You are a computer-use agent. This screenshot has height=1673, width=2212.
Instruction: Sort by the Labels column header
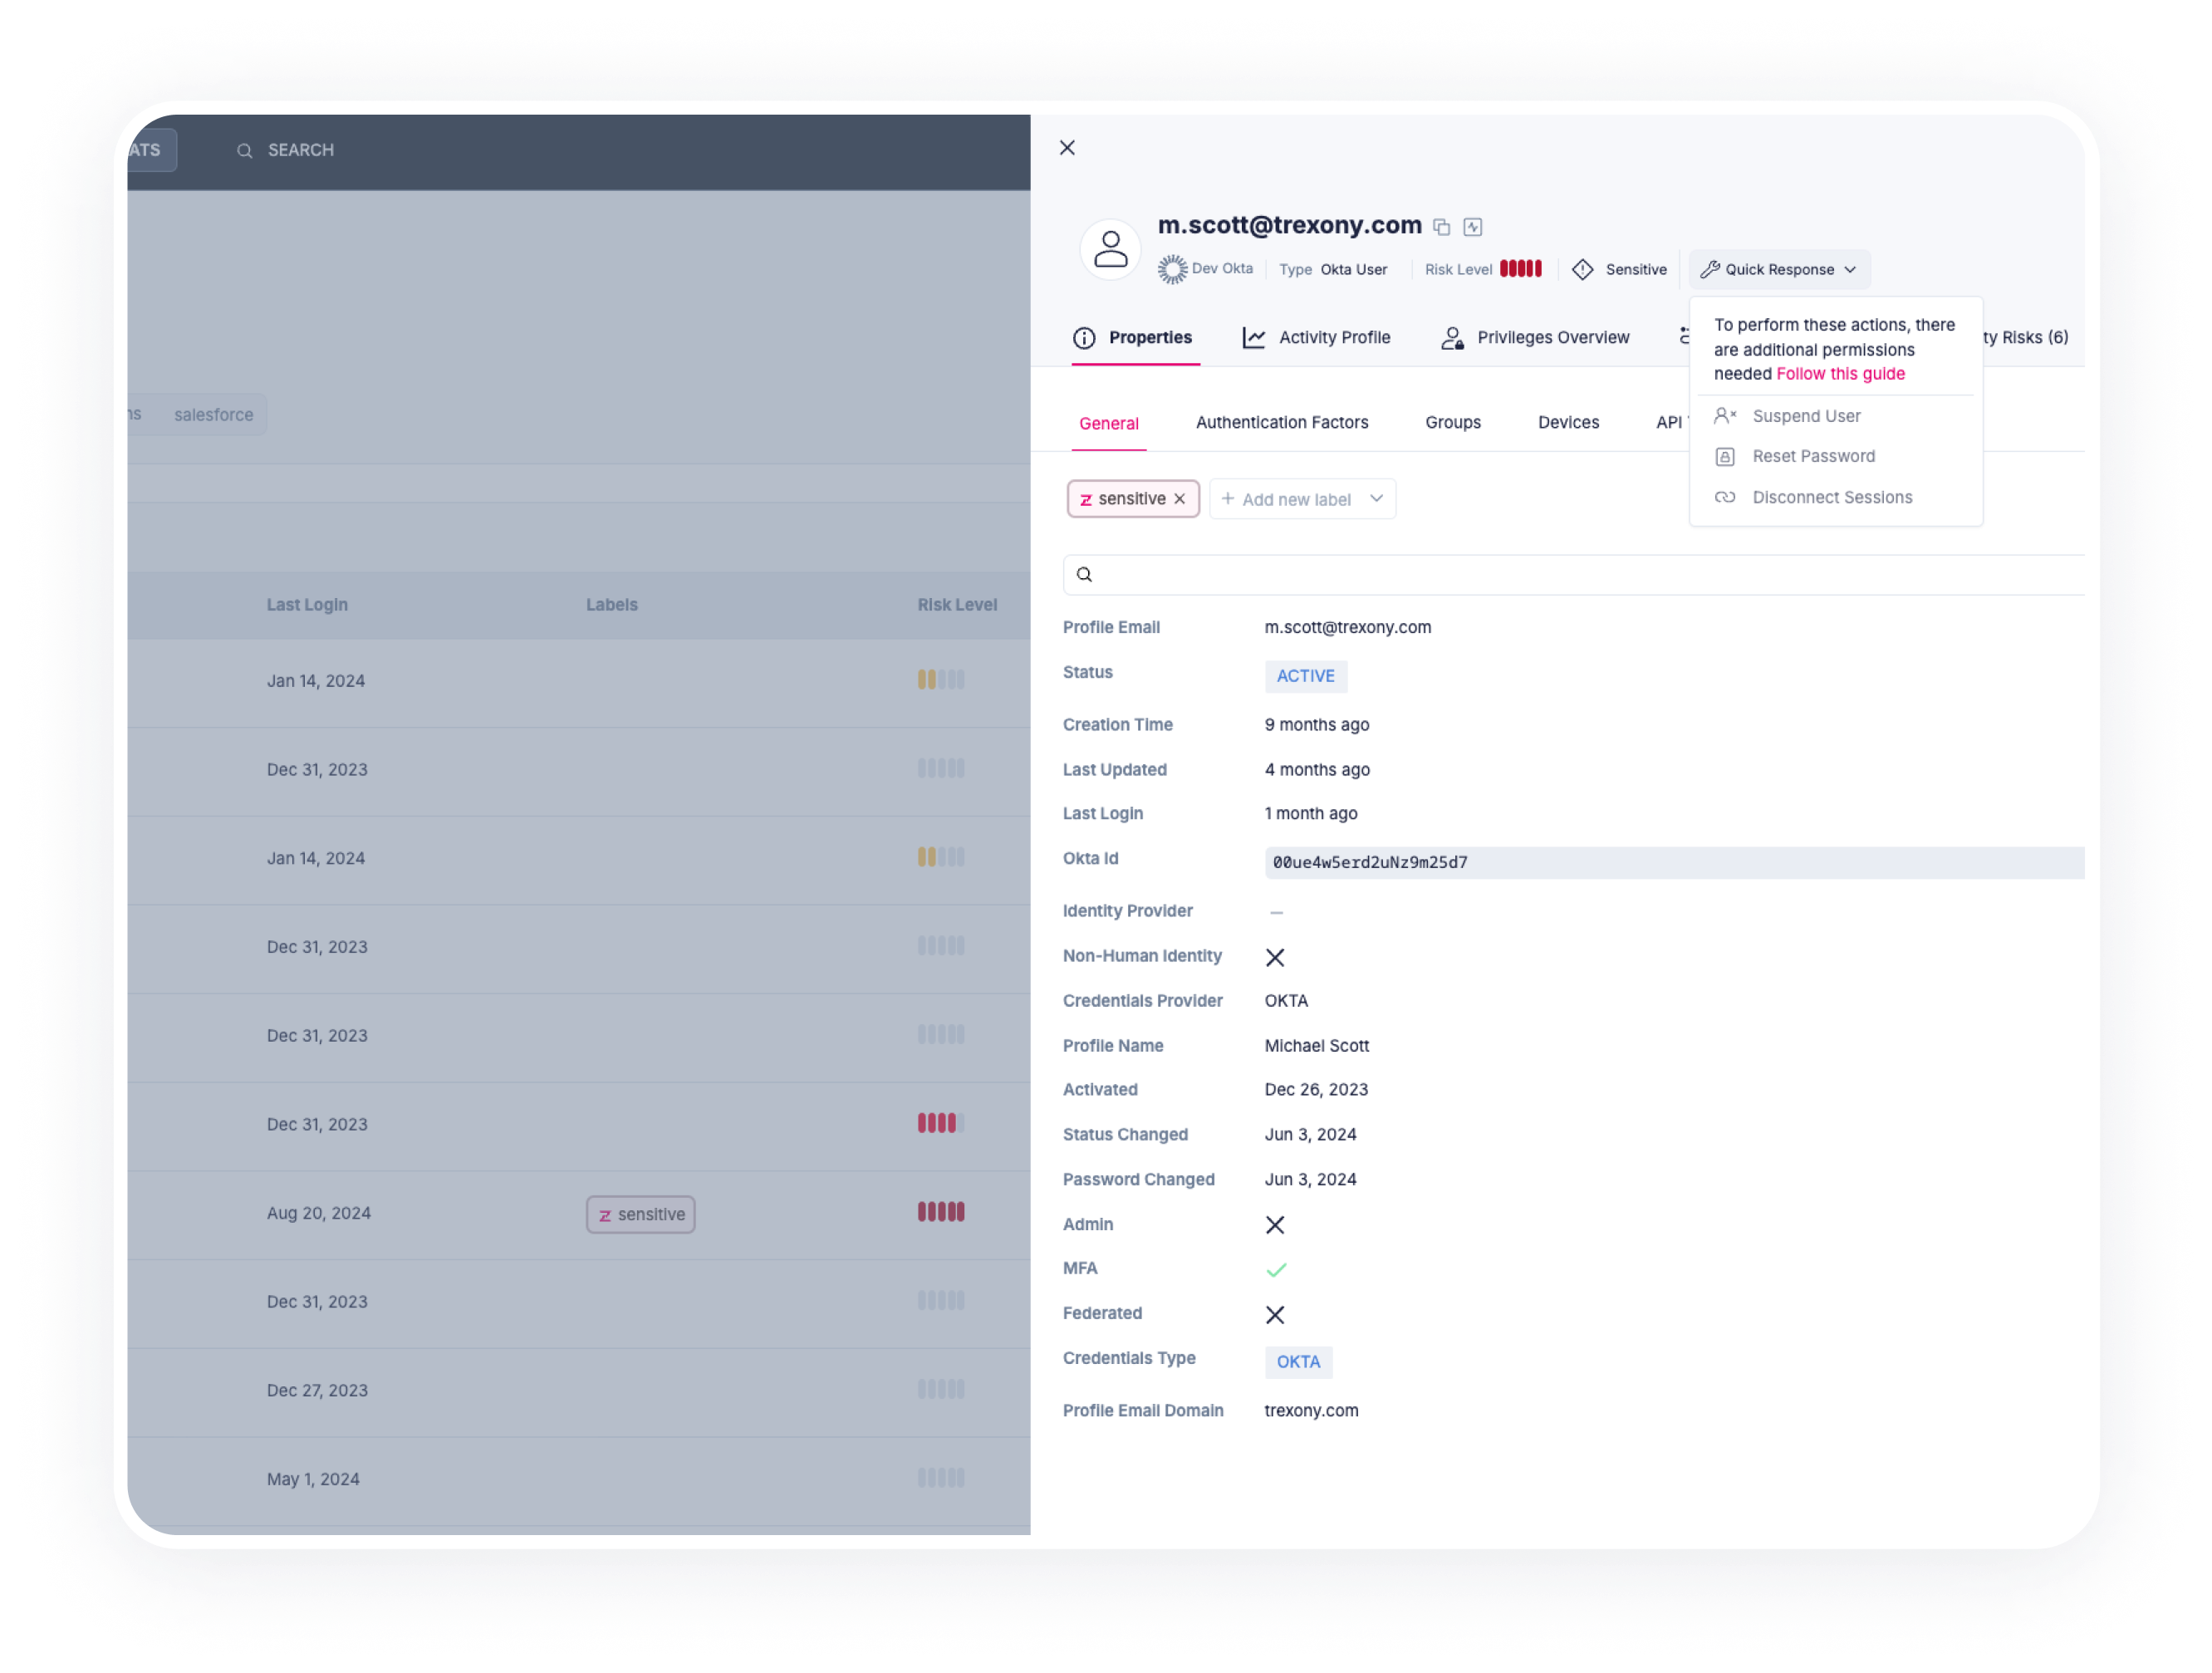(x=611, y=605)
